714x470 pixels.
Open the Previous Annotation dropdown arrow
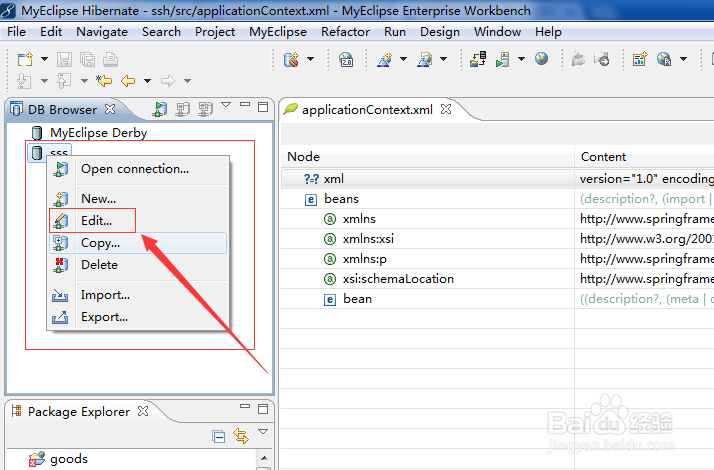click(x=84, y=81)
